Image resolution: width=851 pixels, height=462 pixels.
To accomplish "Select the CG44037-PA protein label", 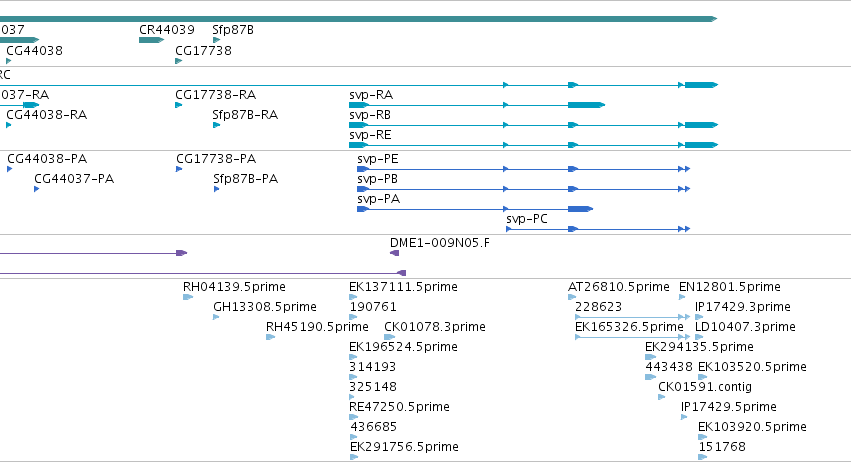I will (x=74, y=179).
